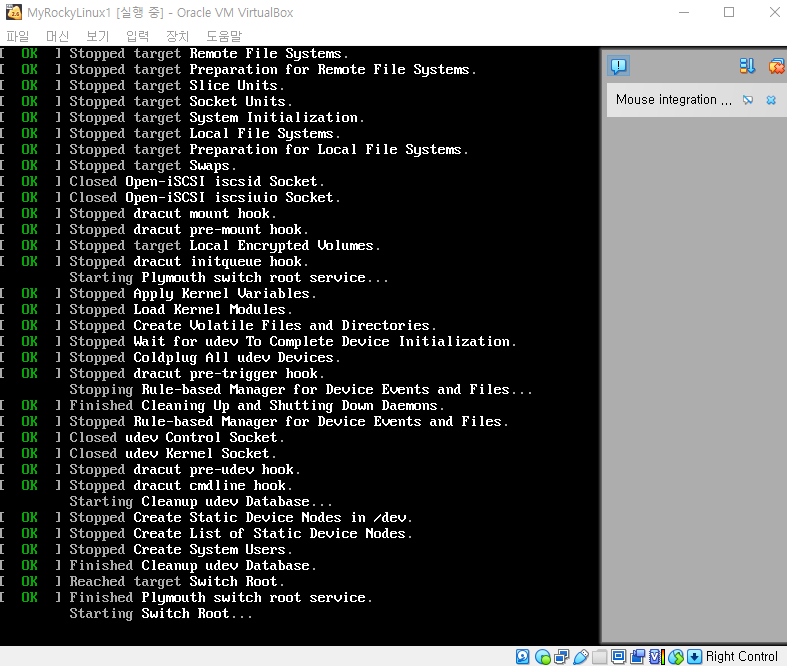The image size is (787, 666).
Task: Click the 'Closed udev Kernel Socket.' line
Action: tap(173, 454)
